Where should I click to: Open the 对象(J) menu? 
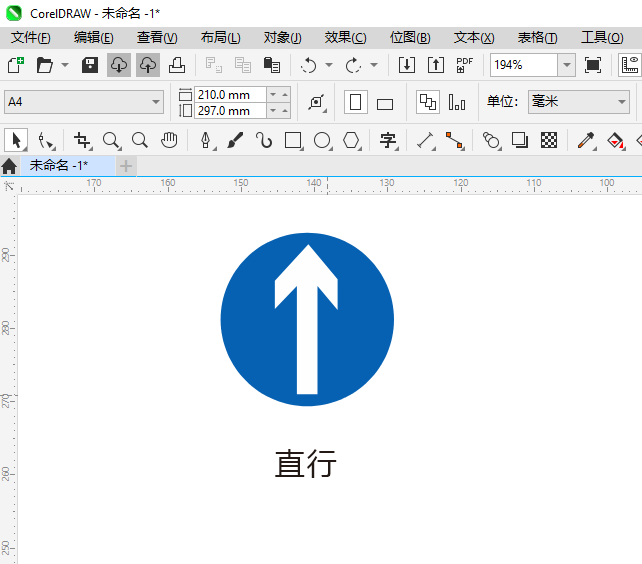pyautogui.click(x=283, y=38)
